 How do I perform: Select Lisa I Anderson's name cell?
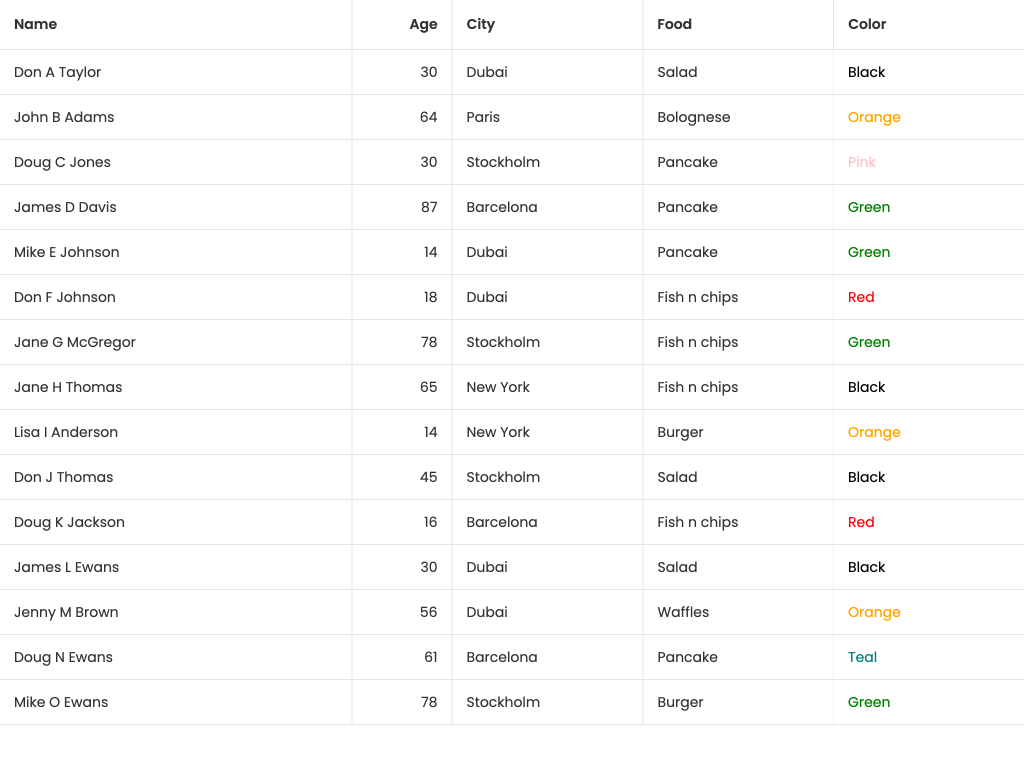tap(66, 432)
